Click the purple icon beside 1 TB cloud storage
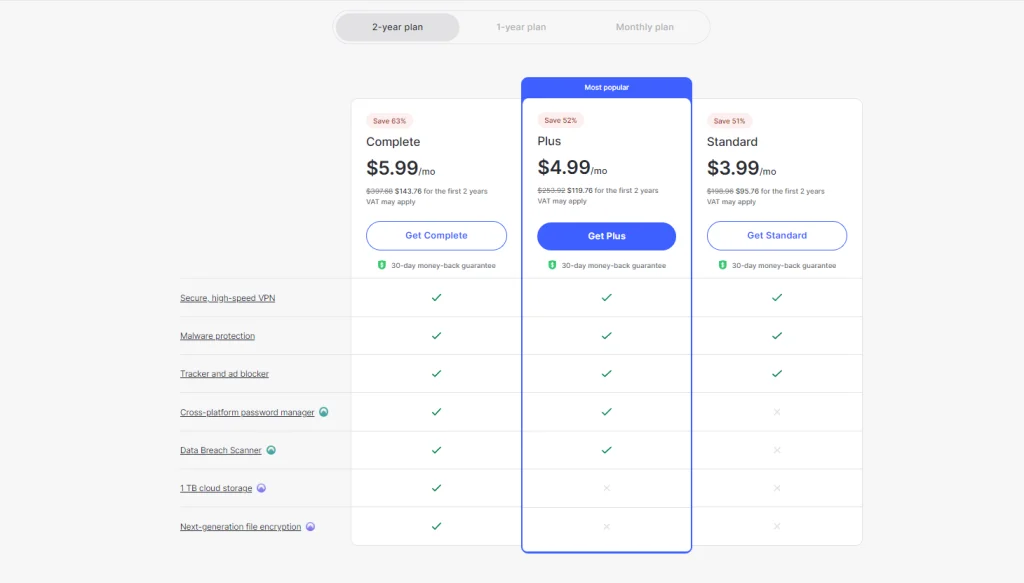The image size is (1024, 583). click(x=261, y=488)
